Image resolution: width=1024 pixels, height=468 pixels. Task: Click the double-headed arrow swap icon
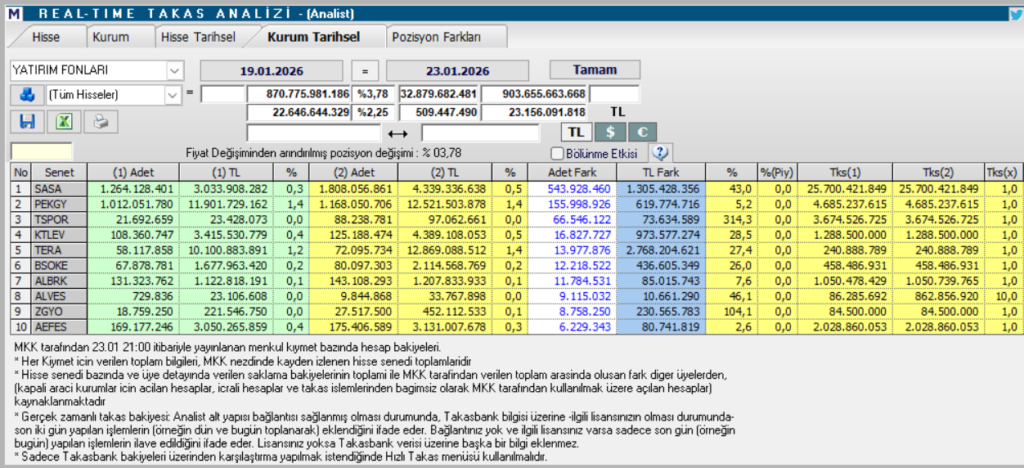click(x=398, y=133)
